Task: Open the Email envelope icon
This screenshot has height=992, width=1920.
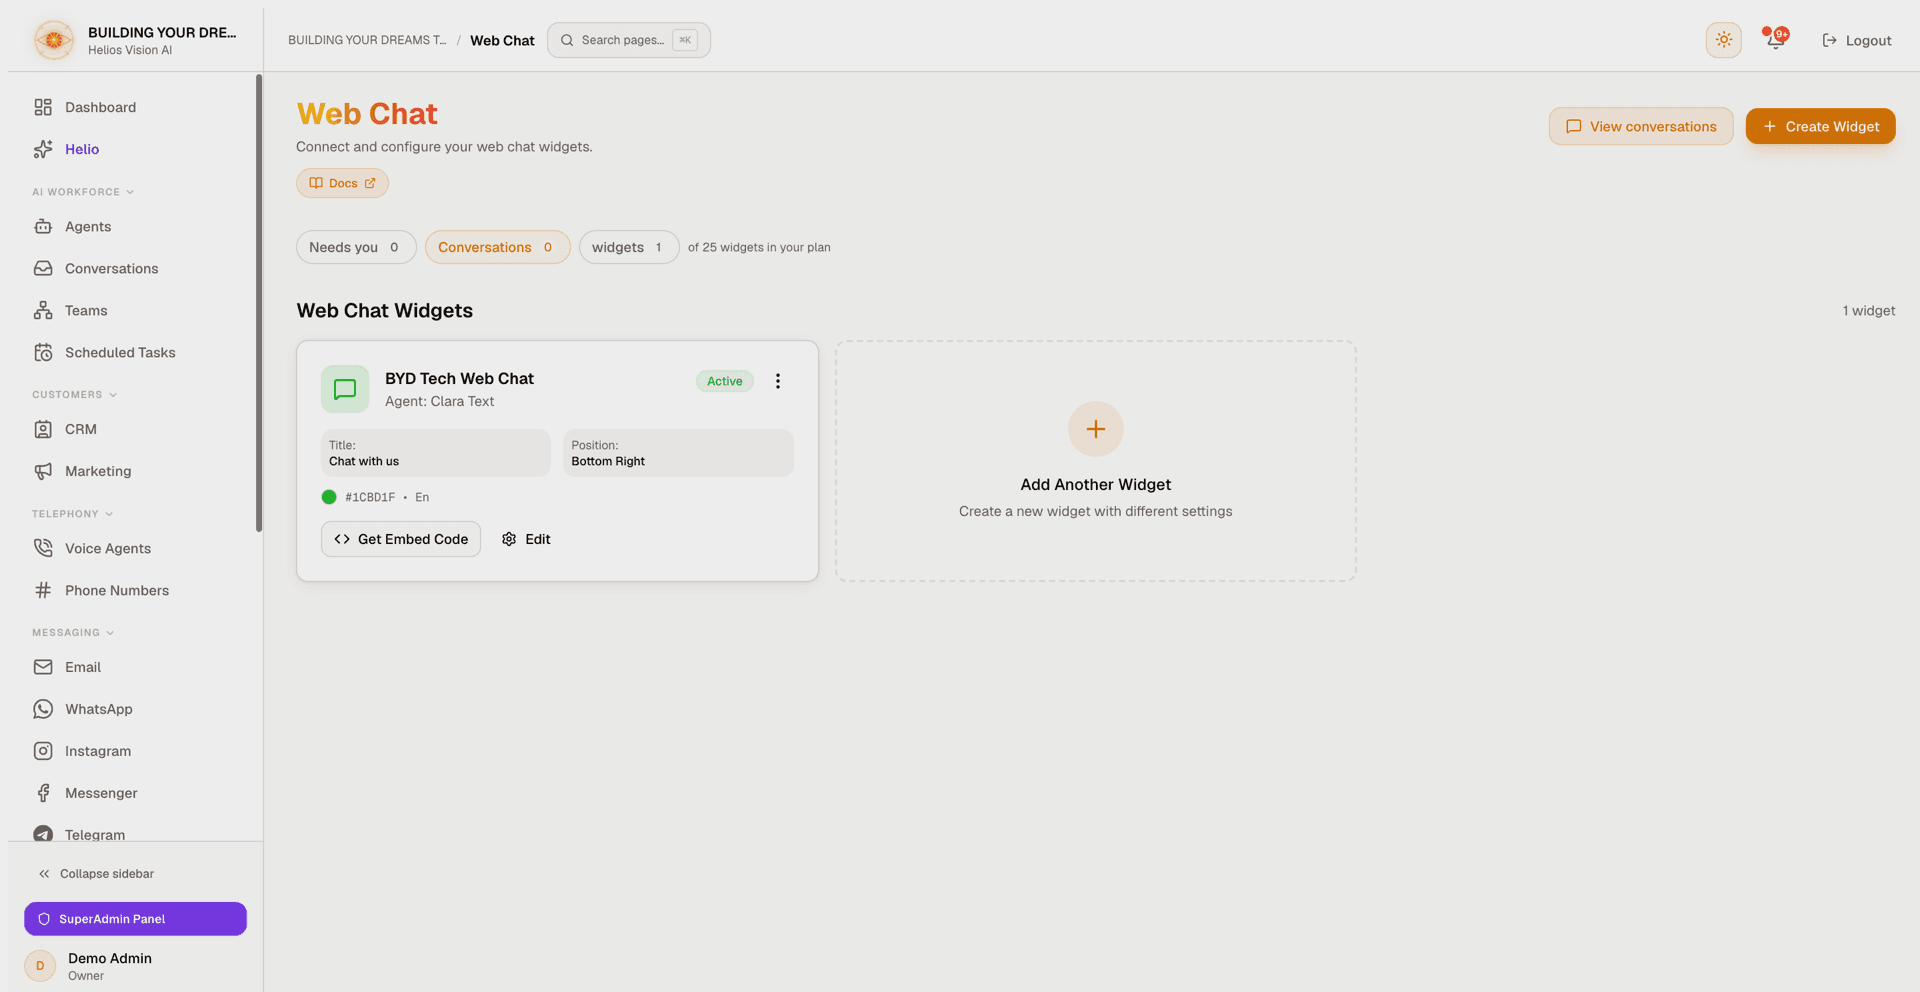Action: (x=43, y=668)
